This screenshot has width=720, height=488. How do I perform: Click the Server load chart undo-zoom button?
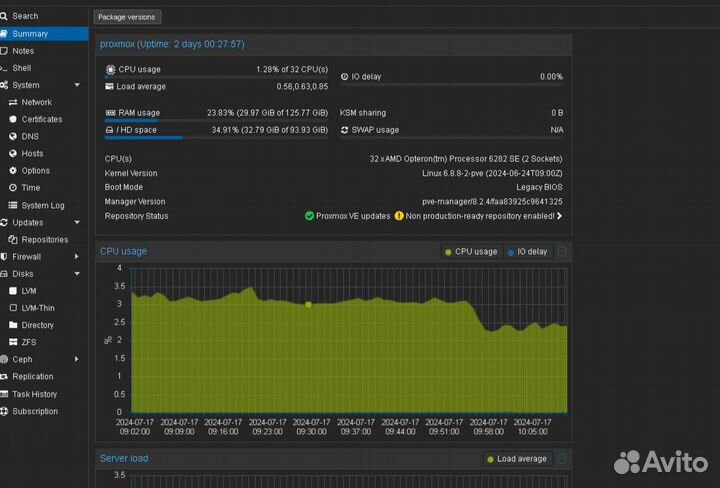(x=562, y=459)
